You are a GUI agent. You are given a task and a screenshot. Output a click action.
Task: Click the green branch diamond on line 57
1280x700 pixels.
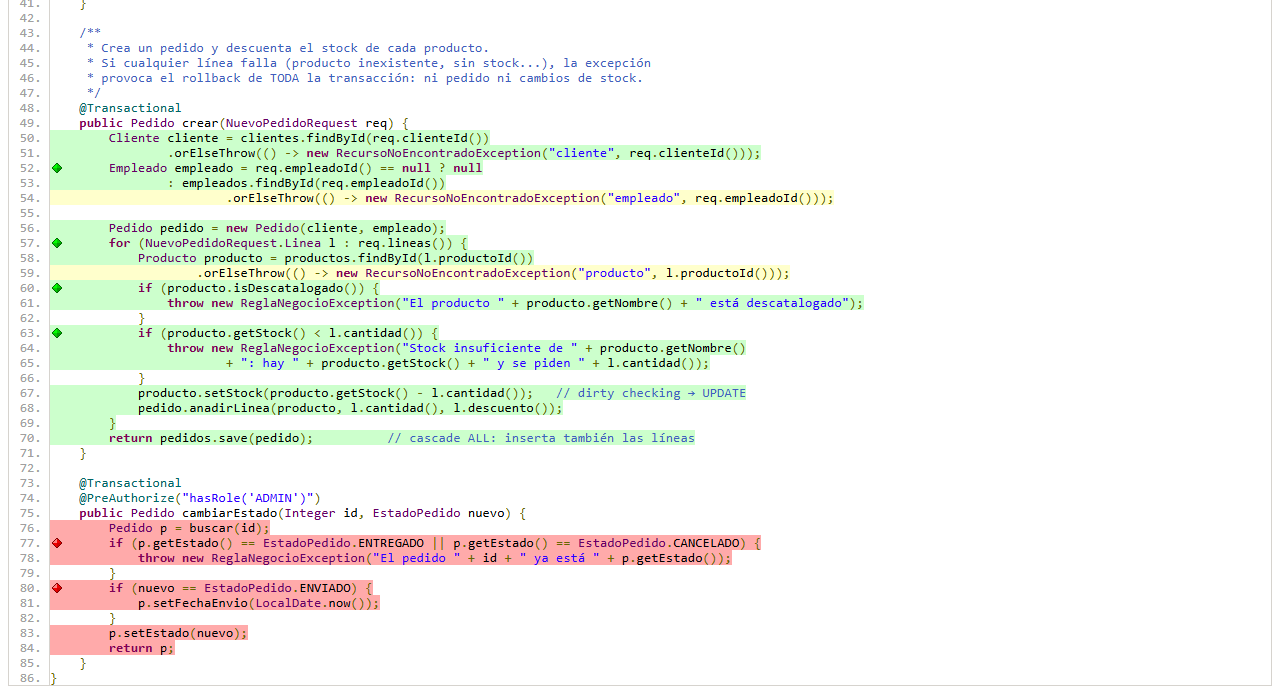click(57, 243)
